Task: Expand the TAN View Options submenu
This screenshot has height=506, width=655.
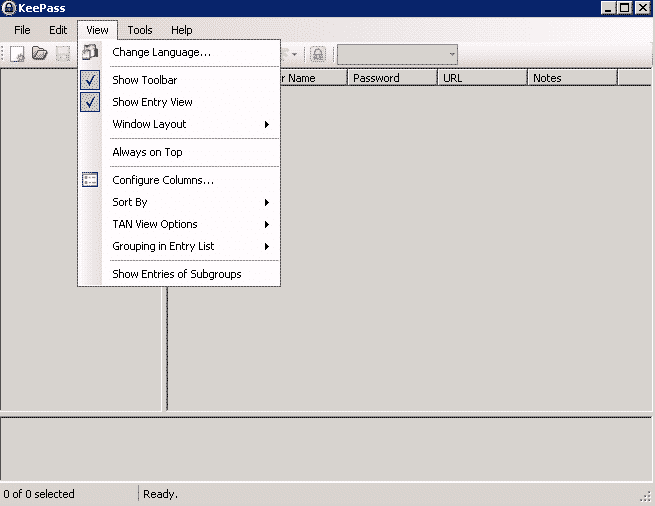Action: [179, 224]
